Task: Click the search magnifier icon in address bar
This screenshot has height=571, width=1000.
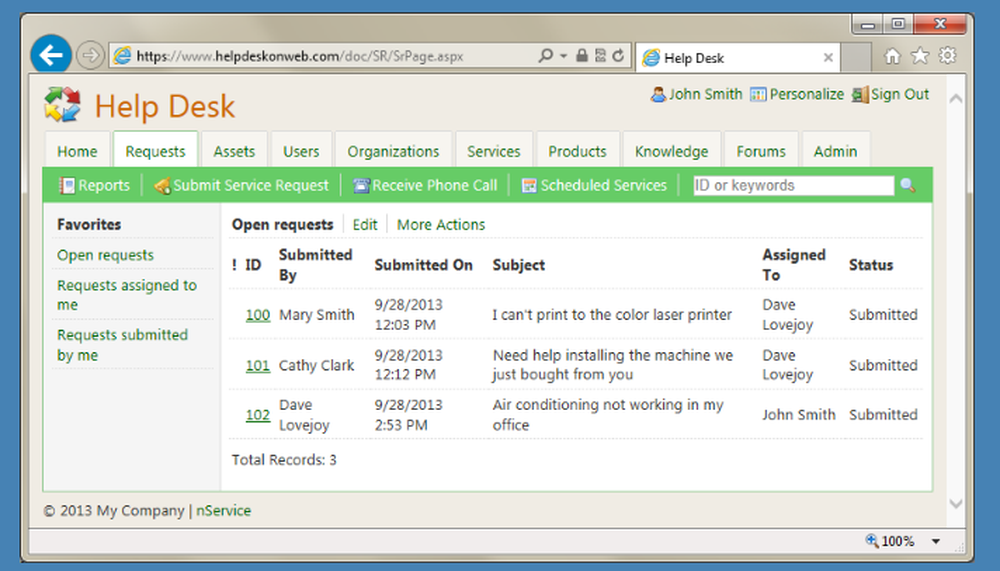Action: 545,56
